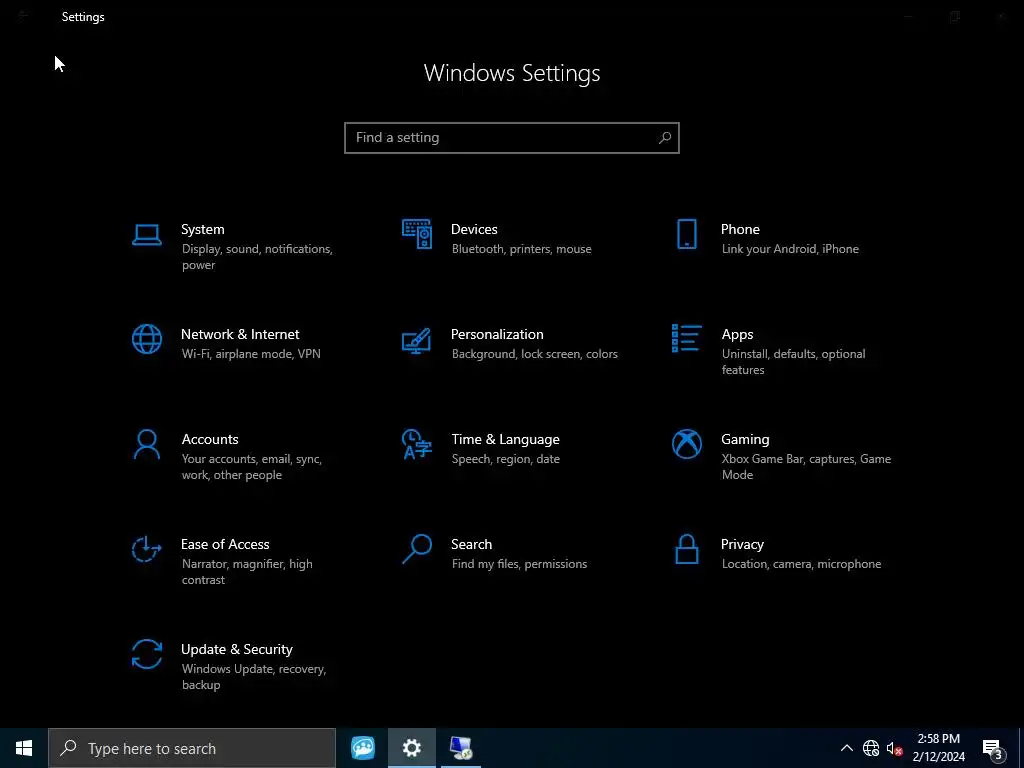Click "Windows Update, recovery, backup" description
Screen dimensions: 1024x768
(x=253, y=677)
